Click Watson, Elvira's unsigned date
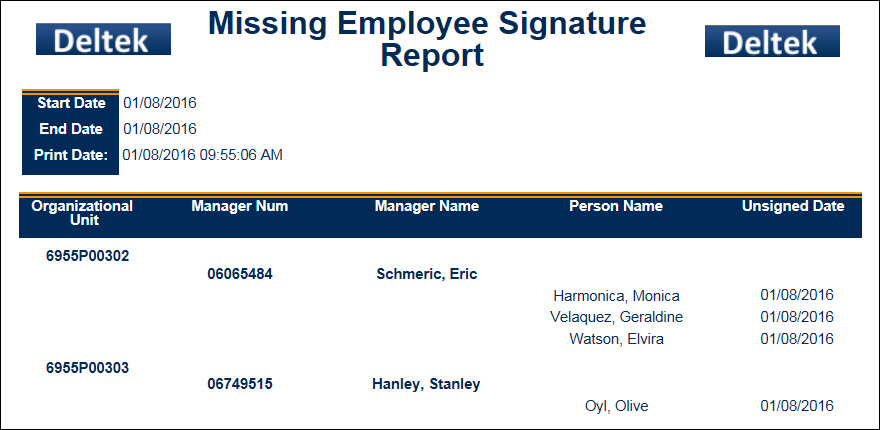The width and height of the screenshot is (880, 430). pos(797,339)
